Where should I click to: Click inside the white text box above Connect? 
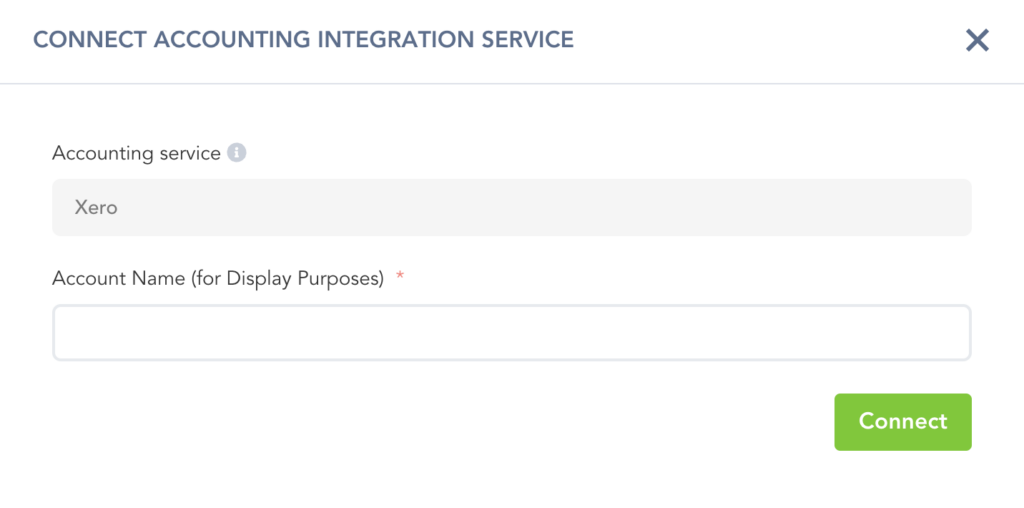coord(511,333)
